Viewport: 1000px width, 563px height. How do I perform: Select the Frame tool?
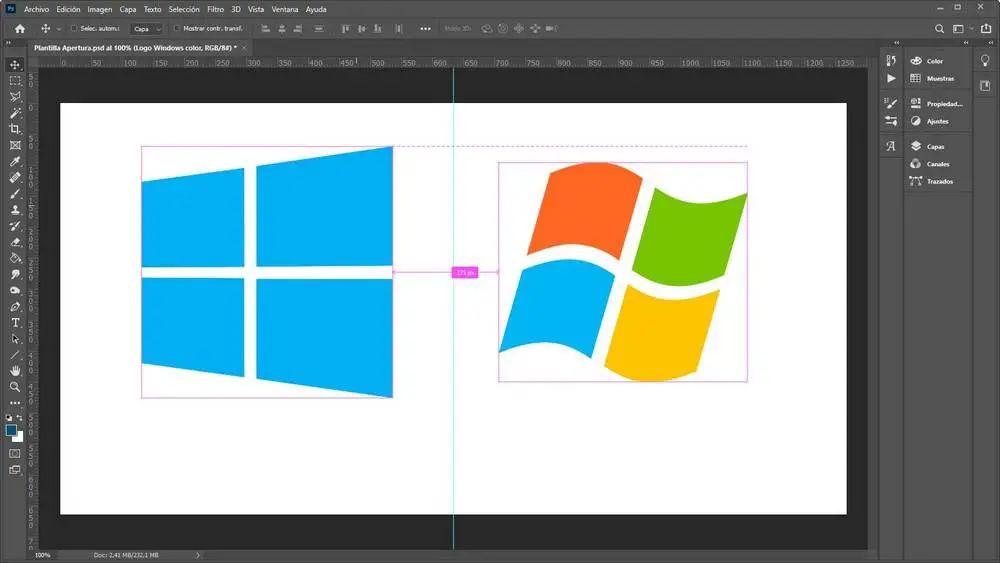click(15, 145)
